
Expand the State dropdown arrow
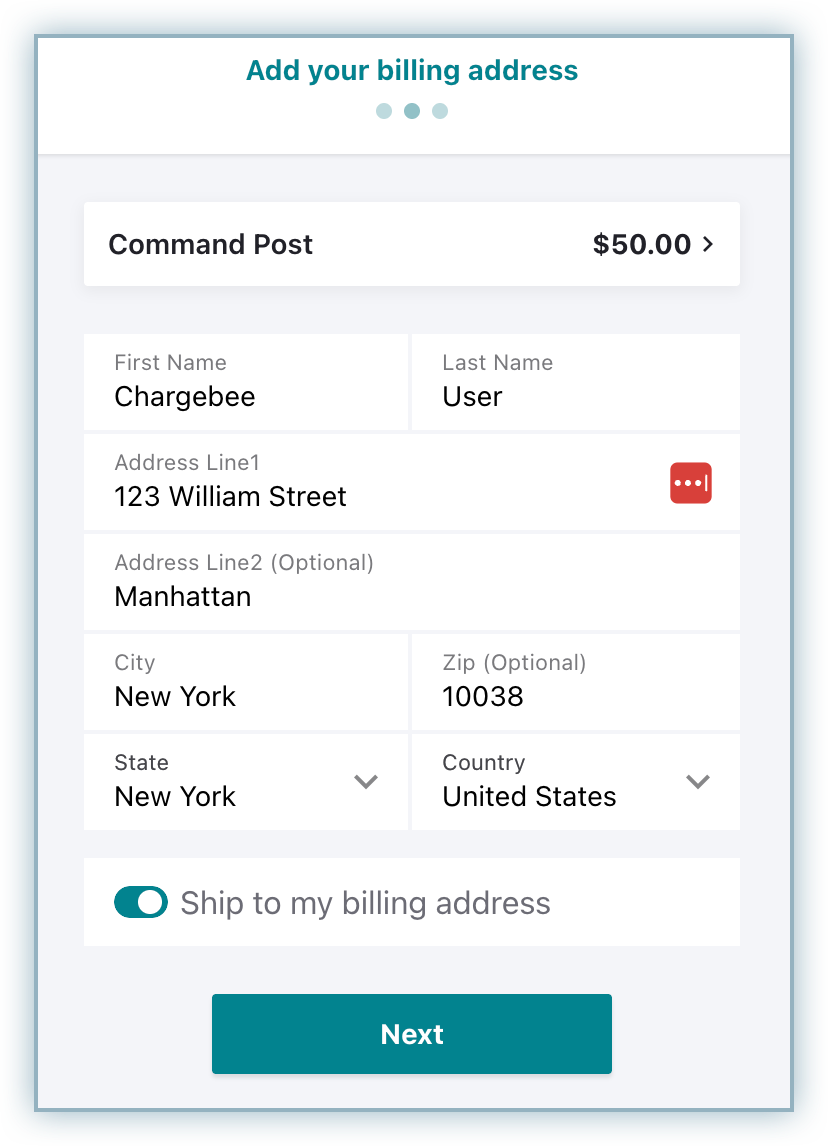click(x=366, y=782)
